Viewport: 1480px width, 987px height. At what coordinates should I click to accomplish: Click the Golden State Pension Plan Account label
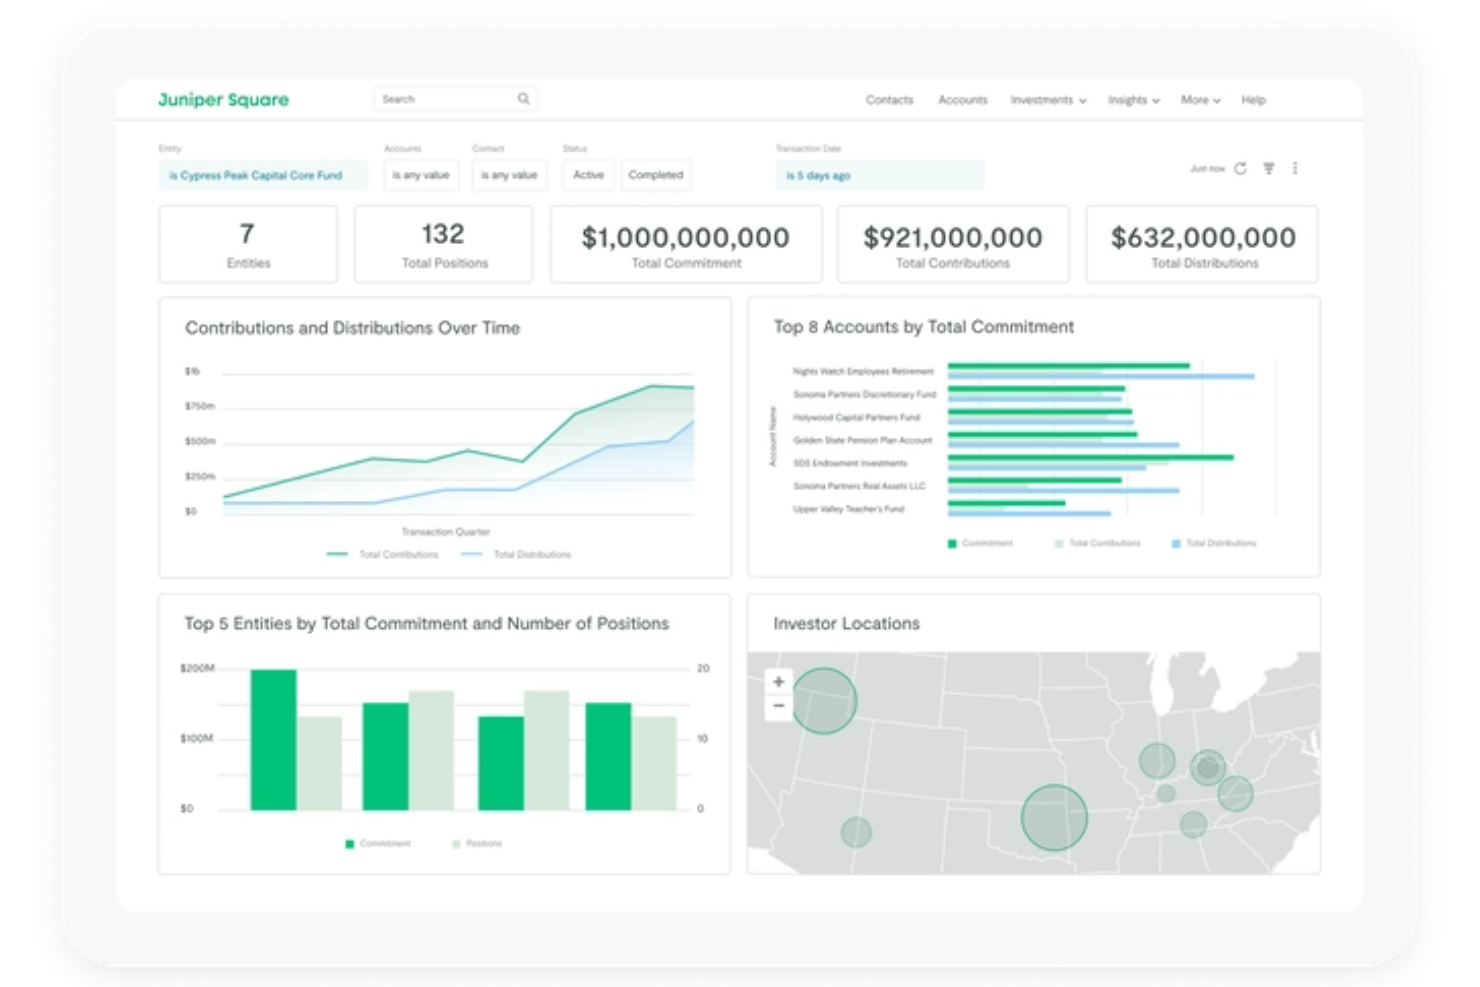click(x=862, y=440)
